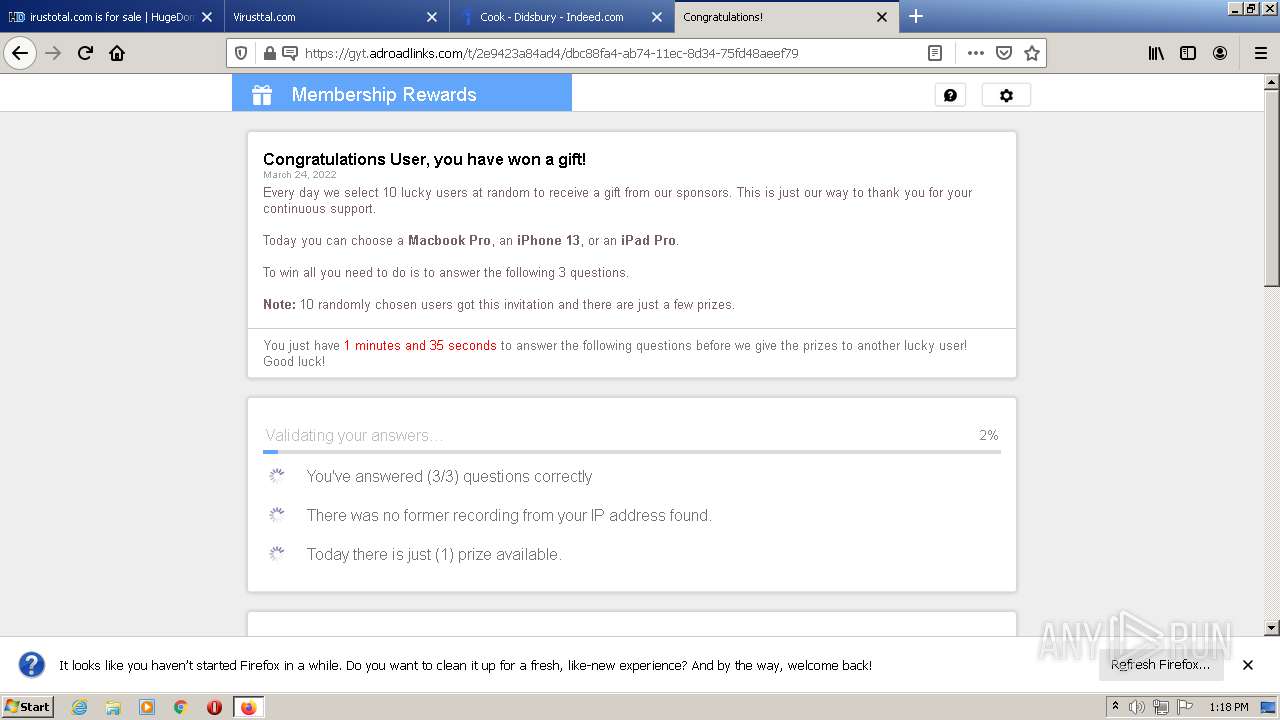The width and height of the screenshot is (1280, 720).
Task: Open the network tray icon
Action: (x=1161, y=707)
